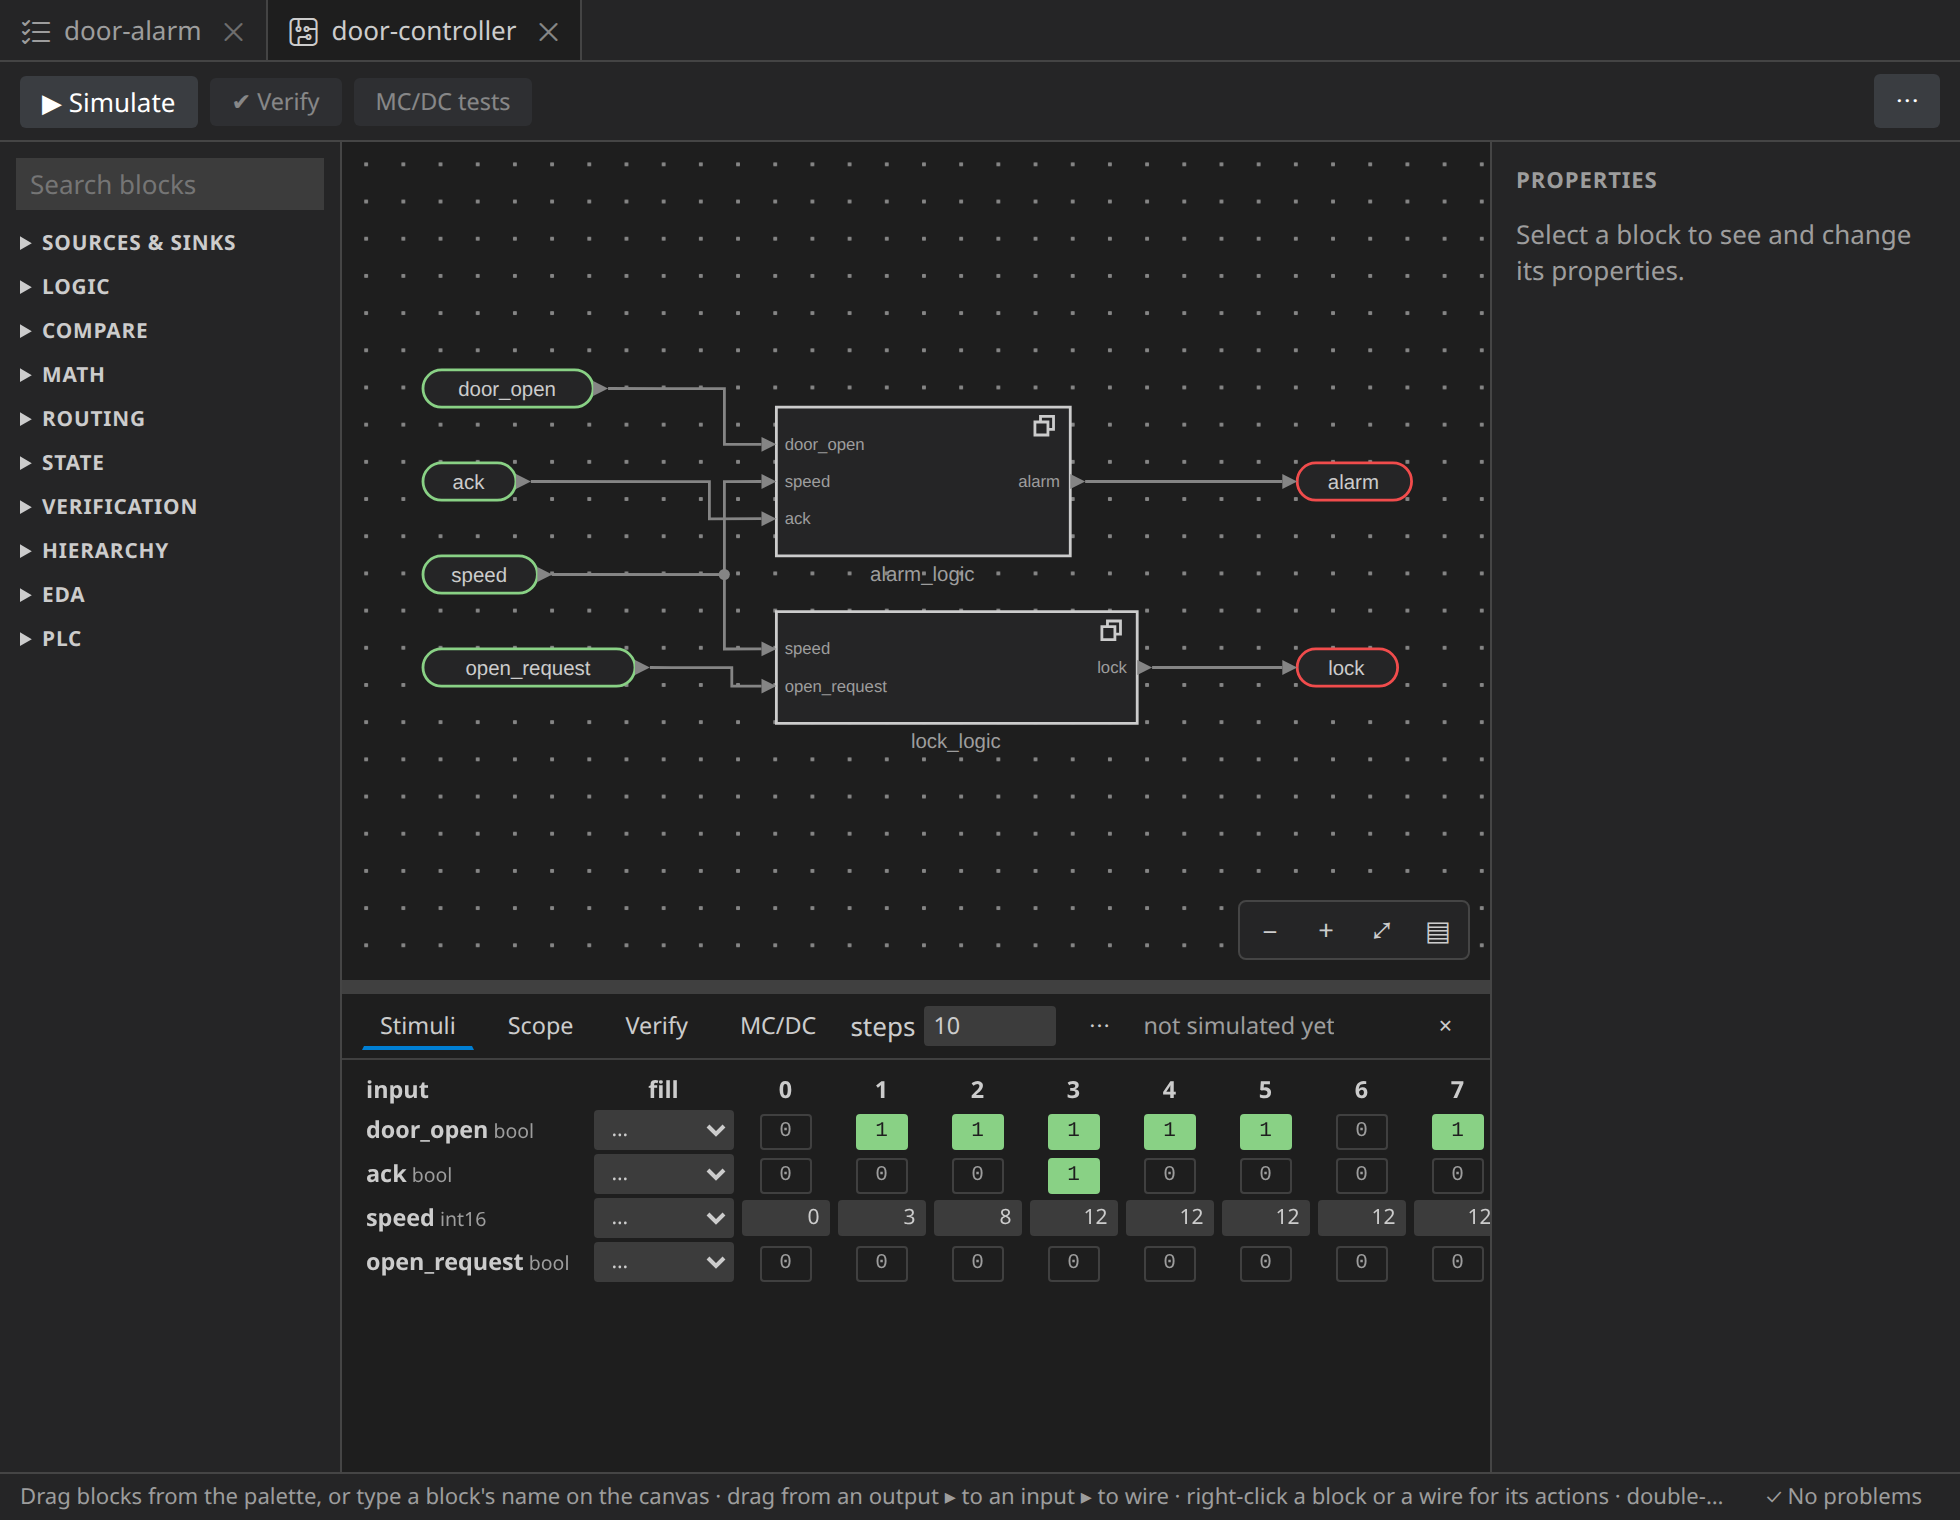Image resolution: width=1960 pixels, height=1520 pixels.
Task: Focus the Search blocks field
Action: pyautogui.click(x=170, y=185)
